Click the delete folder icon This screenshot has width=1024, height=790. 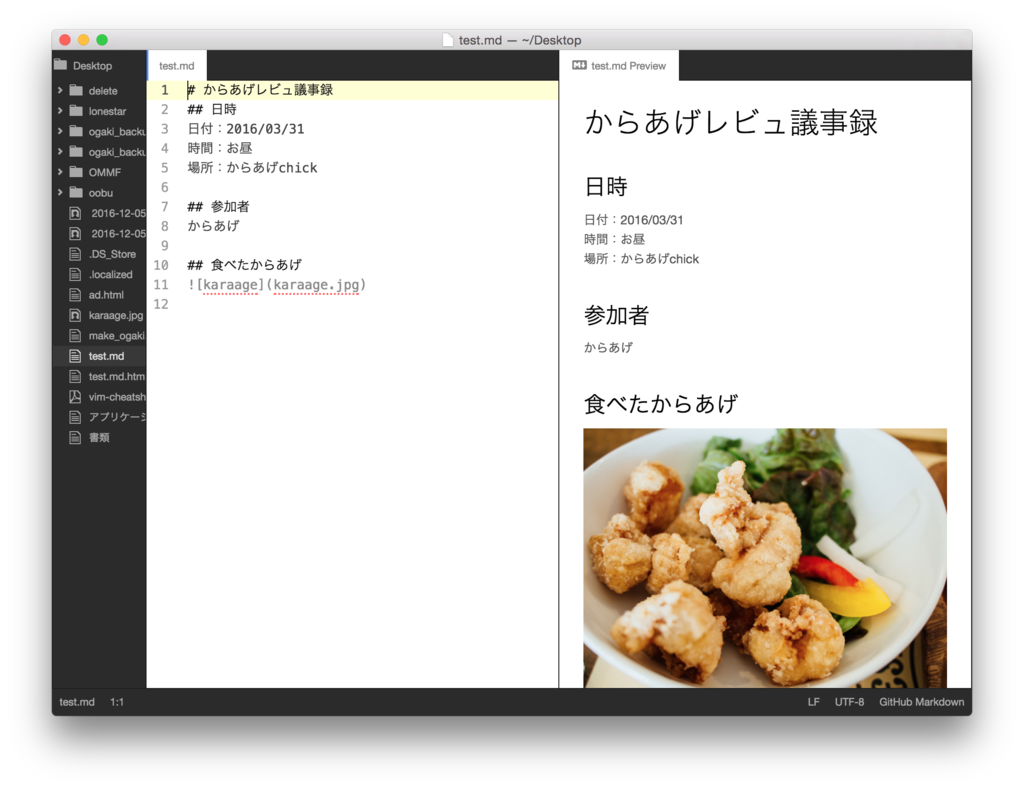[x=76, y=90]
